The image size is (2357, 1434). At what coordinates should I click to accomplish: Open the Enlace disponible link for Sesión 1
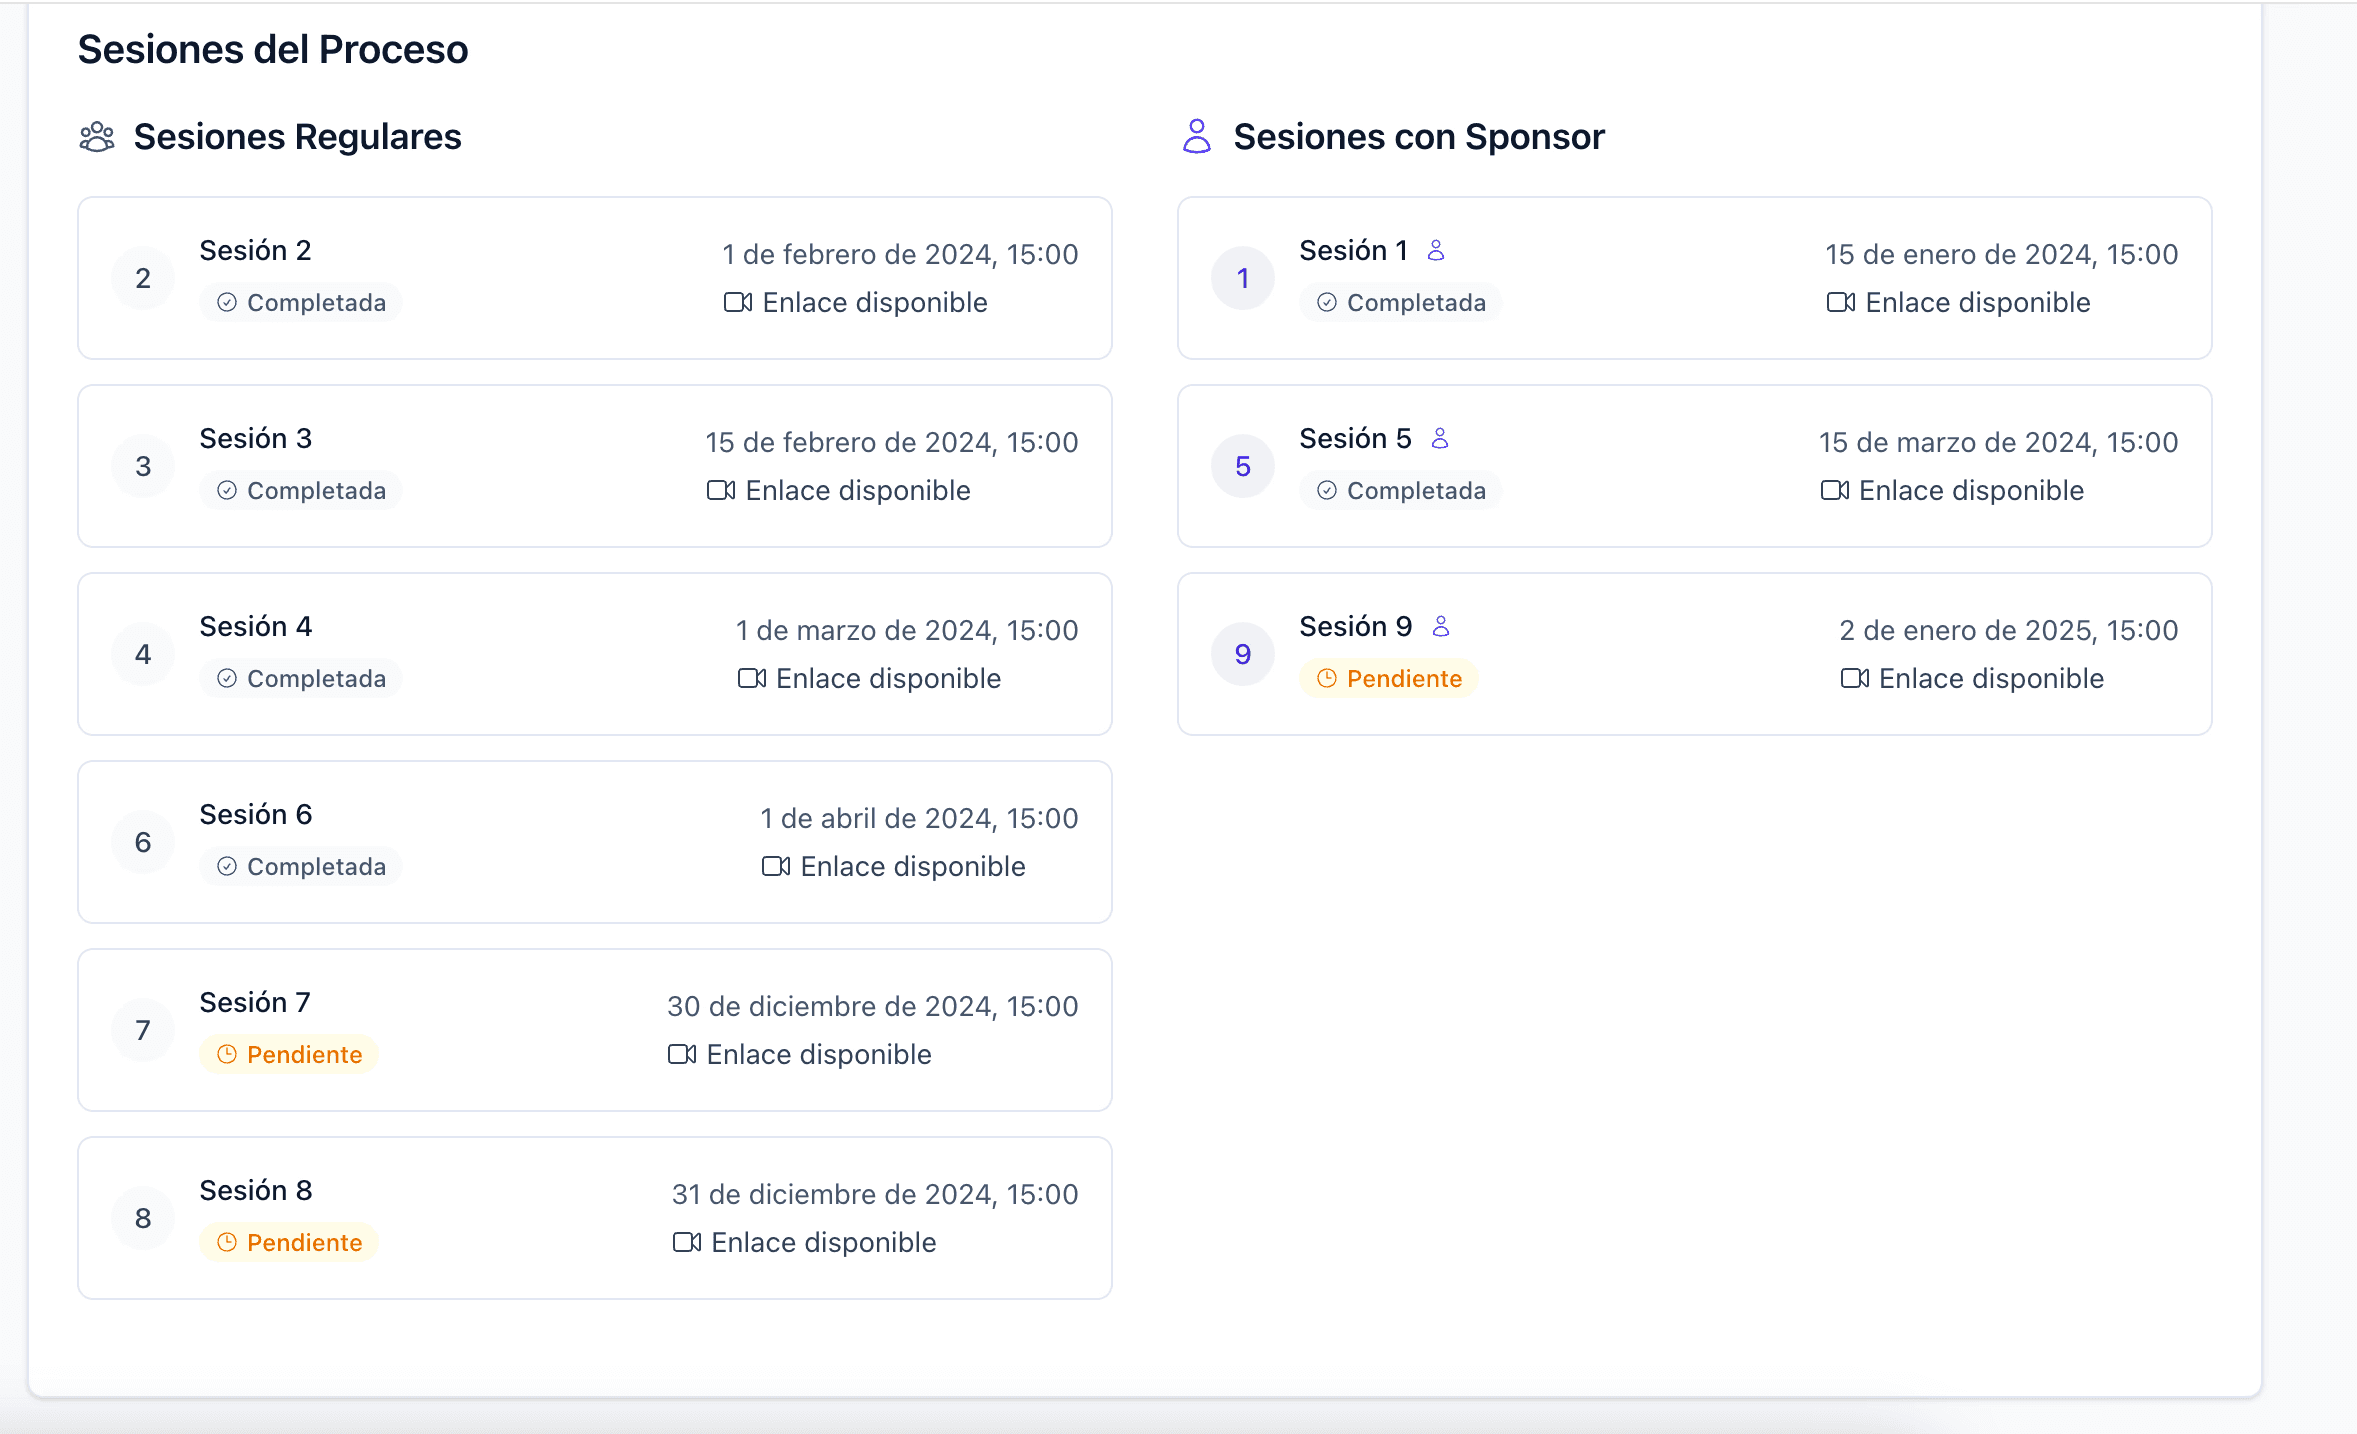(x=1977, y=303)
